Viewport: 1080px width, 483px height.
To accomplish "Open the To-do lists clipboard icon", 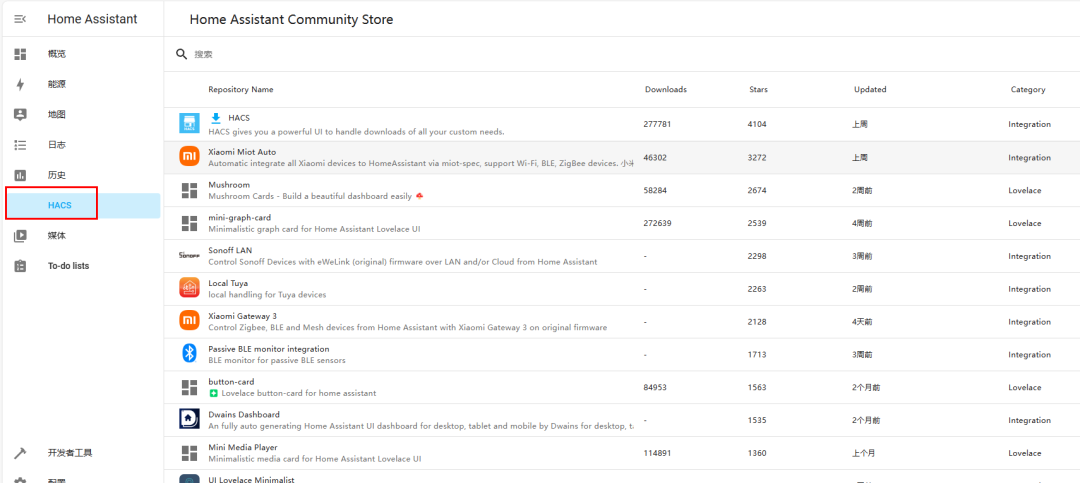I will 20,266.
